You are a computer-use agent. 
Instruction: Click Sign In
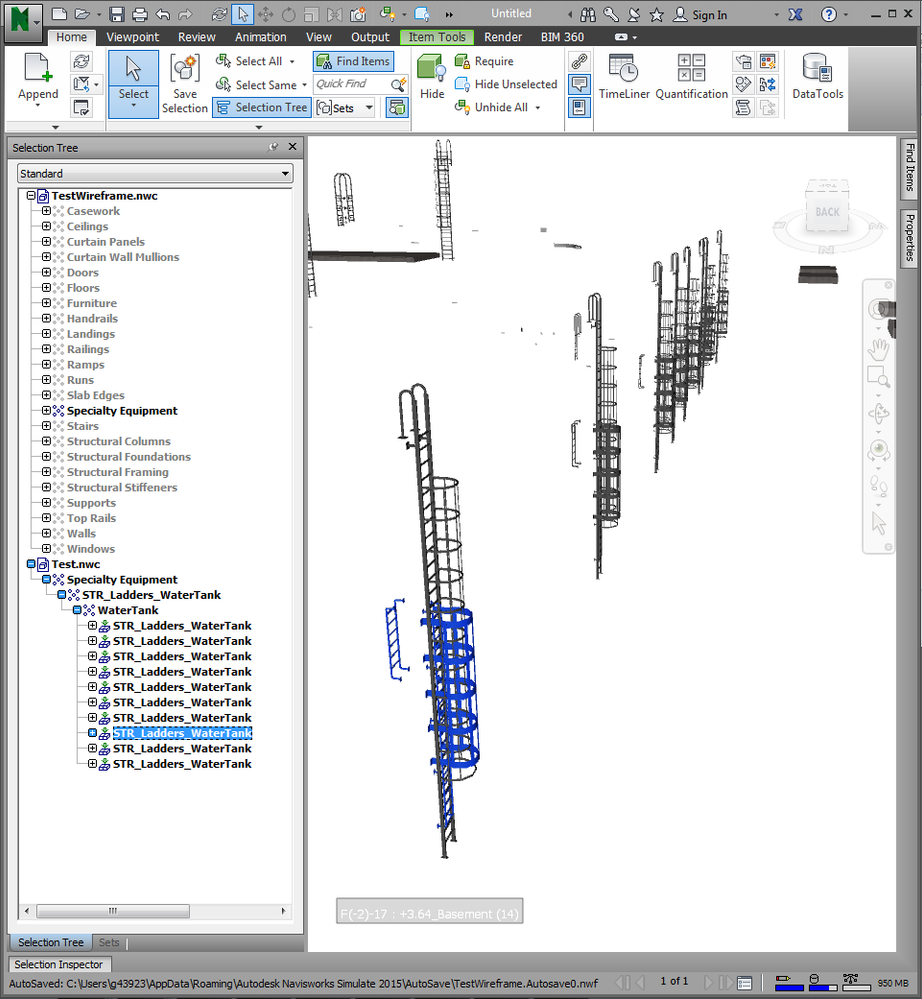coord(700,15)
